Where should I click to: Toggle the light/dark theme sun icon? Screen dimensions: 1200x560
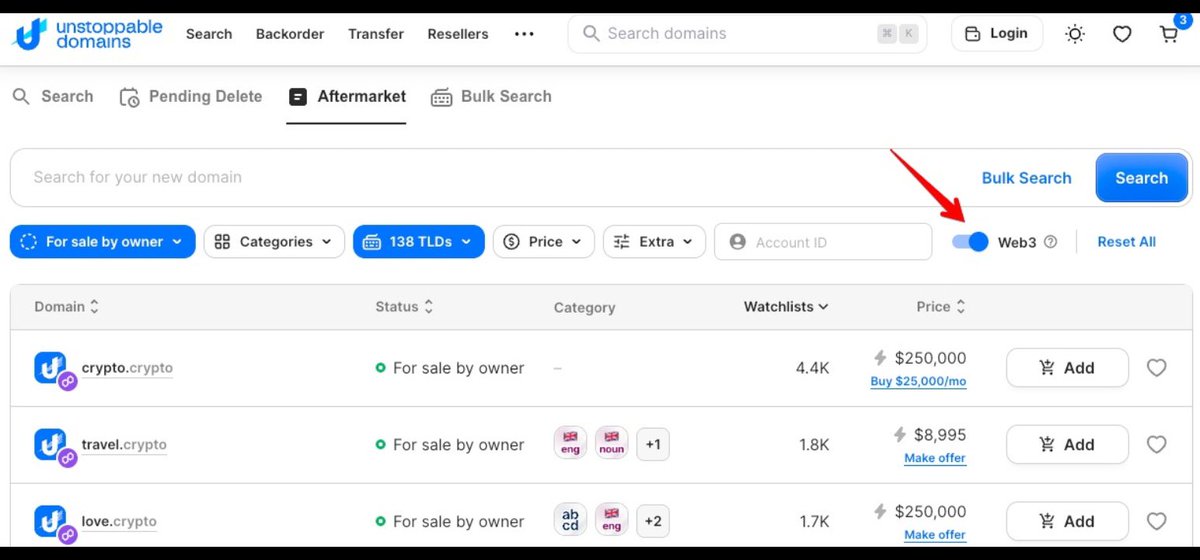point(1075,34)
